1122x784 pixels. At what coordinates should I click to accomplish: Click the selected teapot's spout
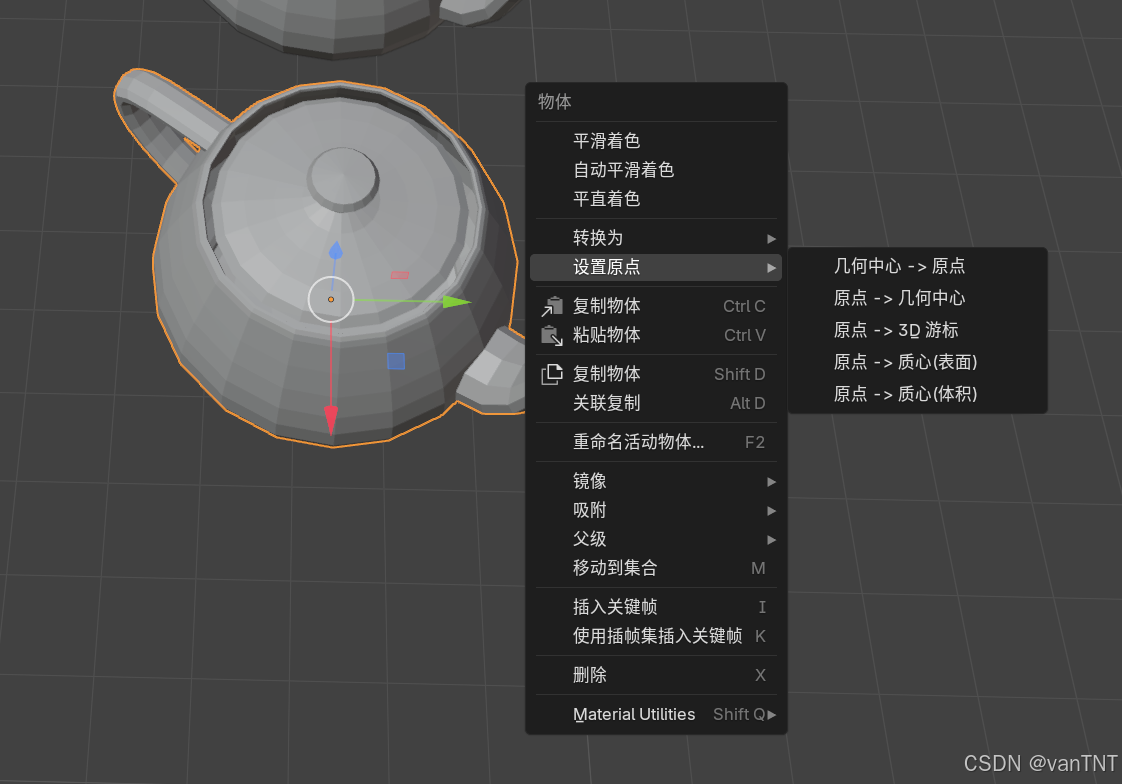click(x=494, y=373)
